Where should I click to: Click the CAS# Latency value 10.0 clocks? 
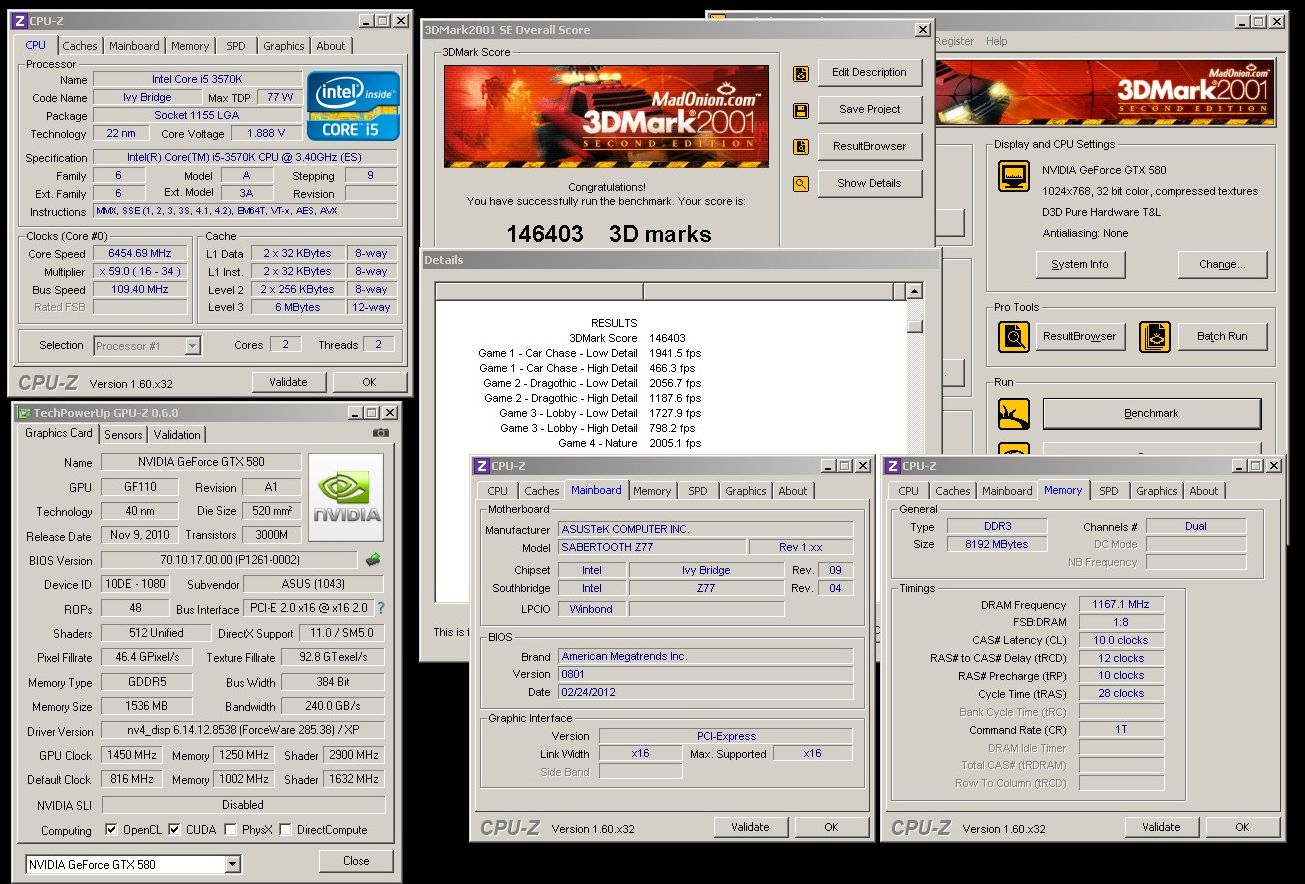pyautogui.click(x=1121, y=640)
